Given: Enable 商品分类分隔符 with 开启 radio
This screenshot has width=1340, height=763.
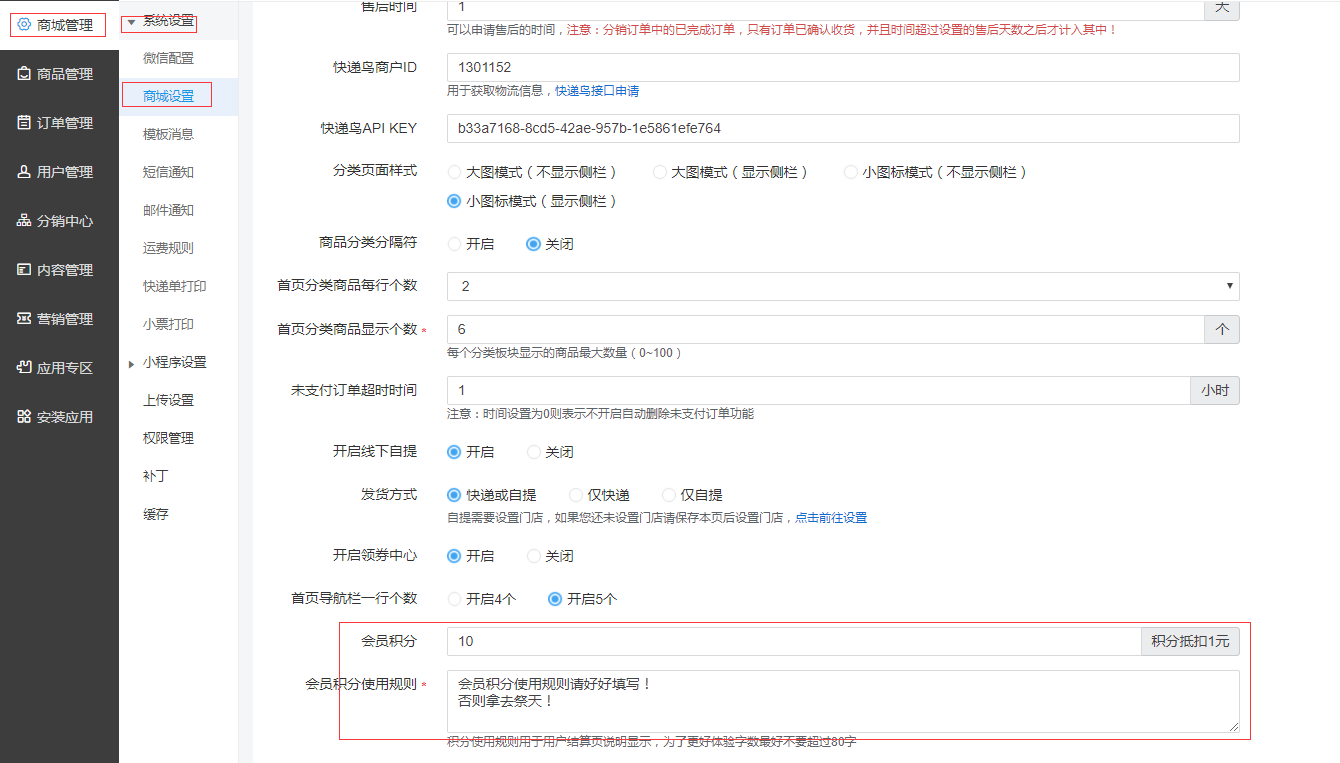Looking at the screenshot, I should click(x=455, y=244).
